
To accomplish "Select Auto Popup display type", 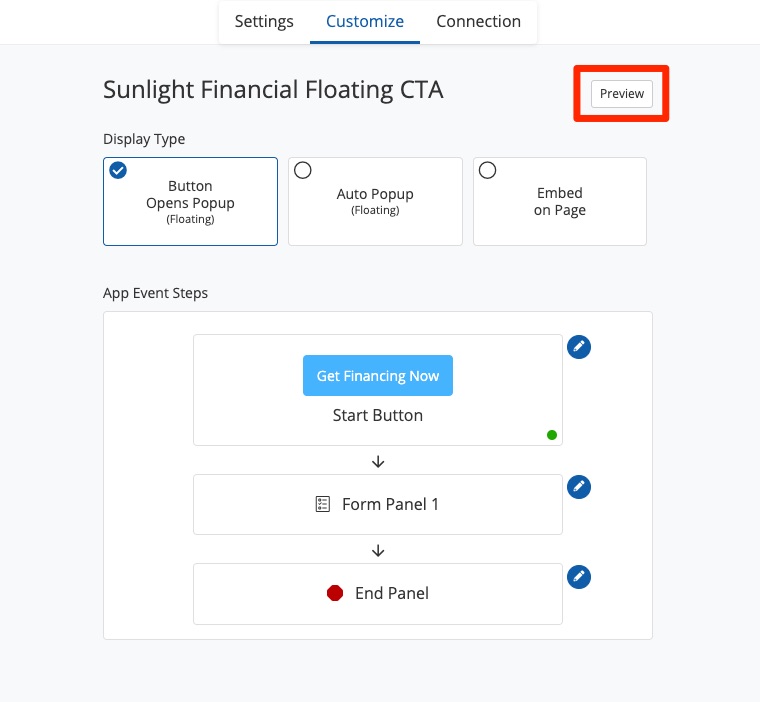I will point(375,201).
